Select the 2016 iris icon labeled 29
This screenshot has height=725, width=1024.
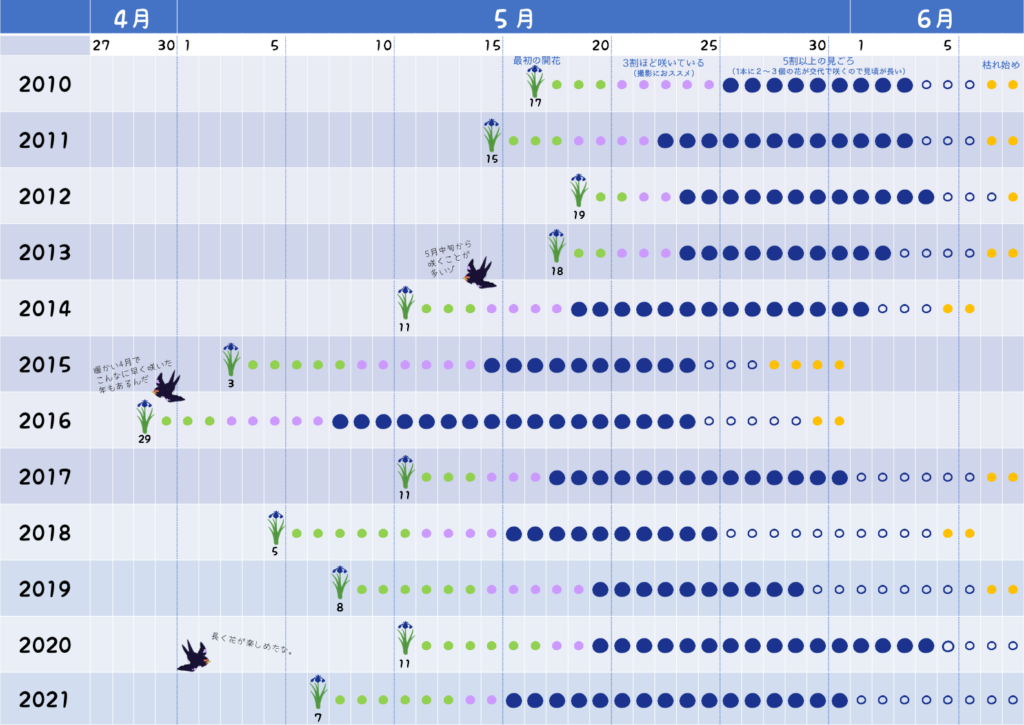click(146, 415)
